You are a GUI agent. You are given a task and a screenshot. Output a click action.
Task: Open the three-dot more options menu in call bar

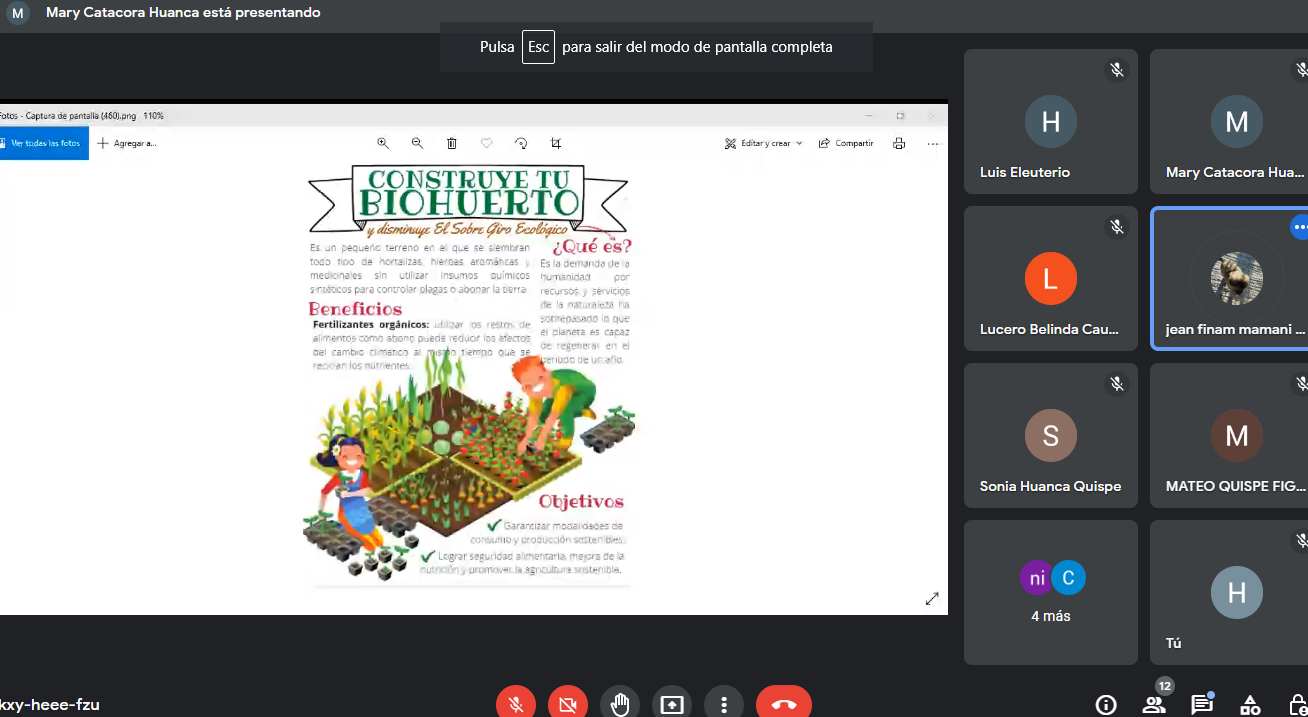pos(724,704)
